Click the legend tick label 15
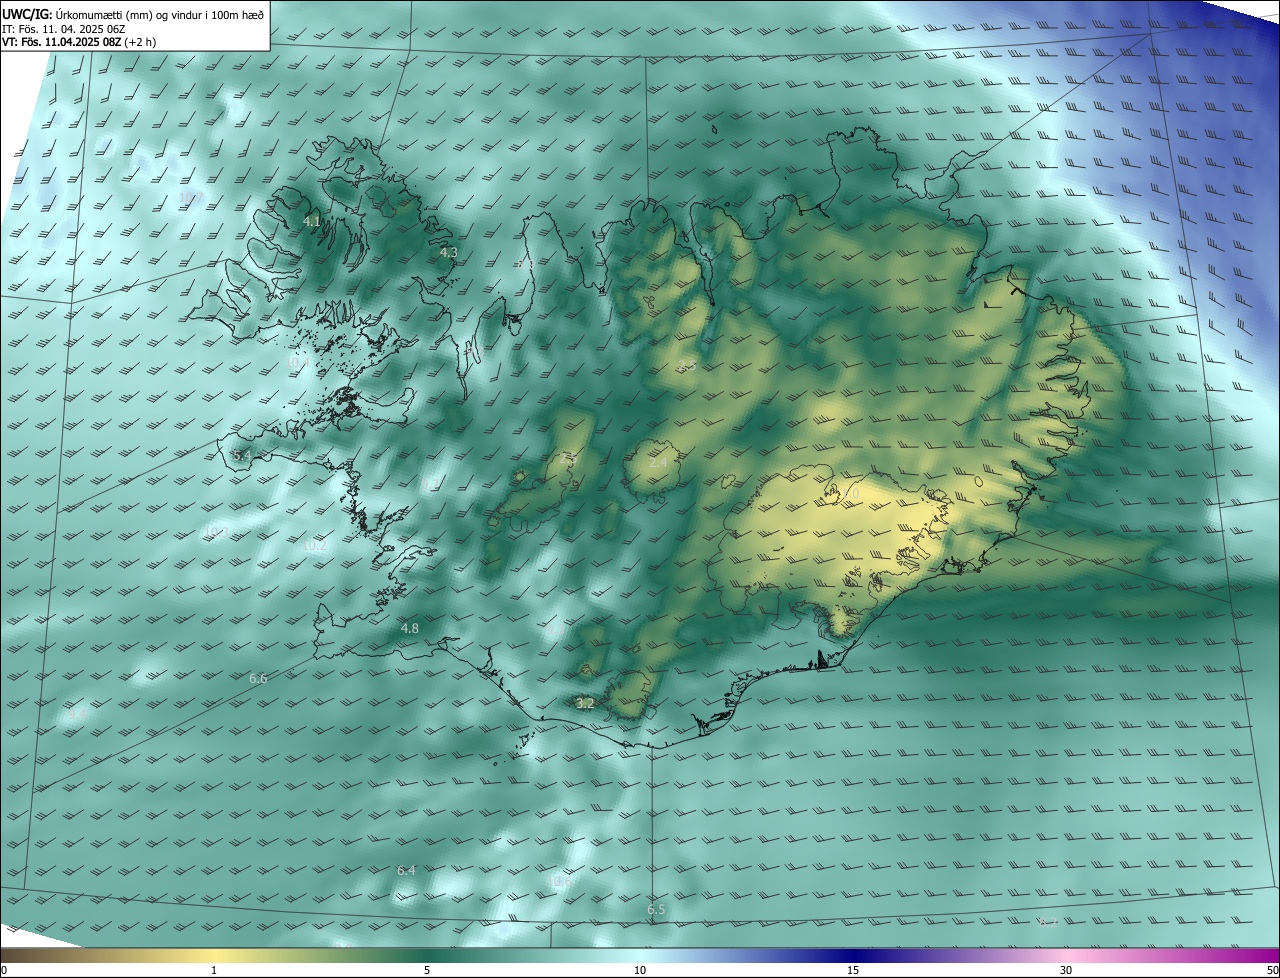This screenshot has height=978, width=1280. [x=853, y=970]
